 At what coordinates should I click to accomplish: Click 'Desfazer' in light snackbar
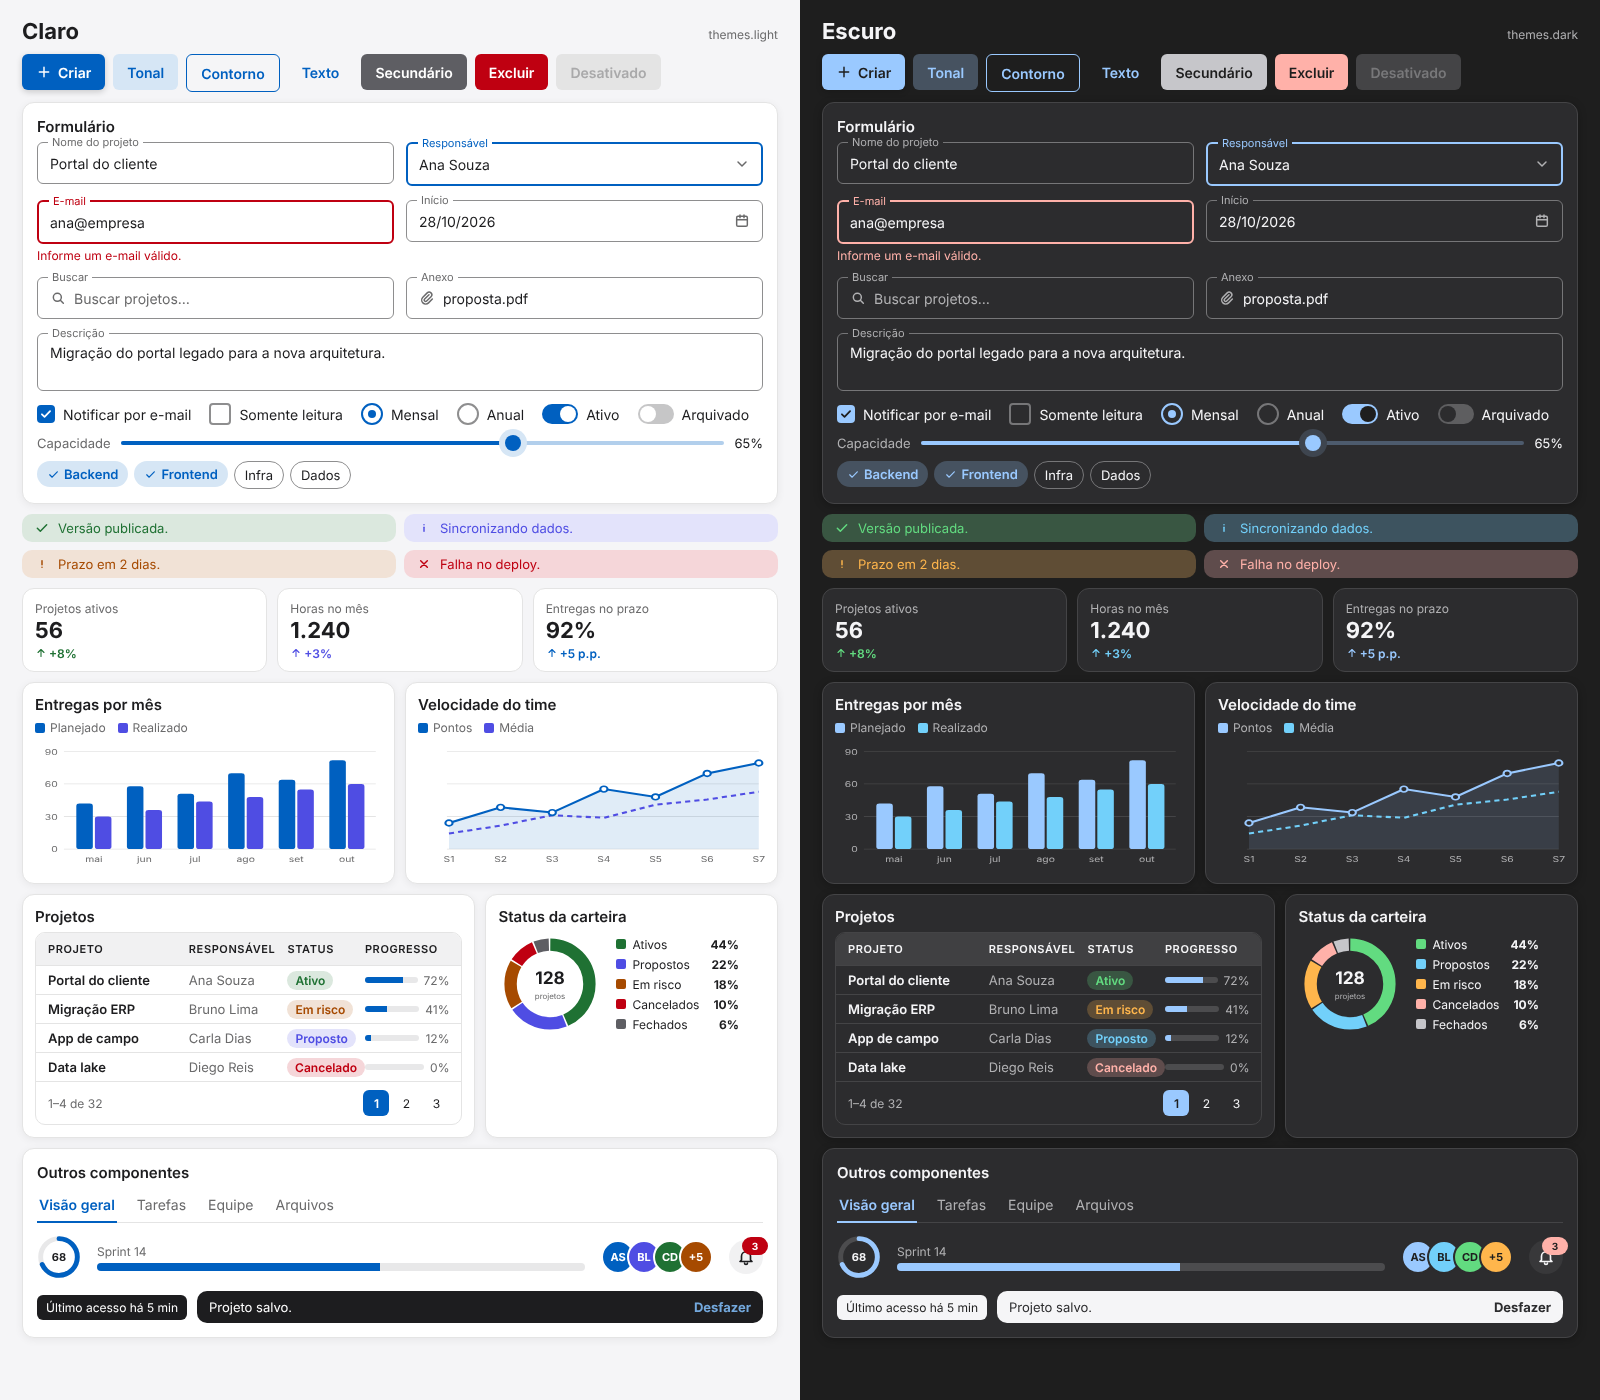point(722,1307)
